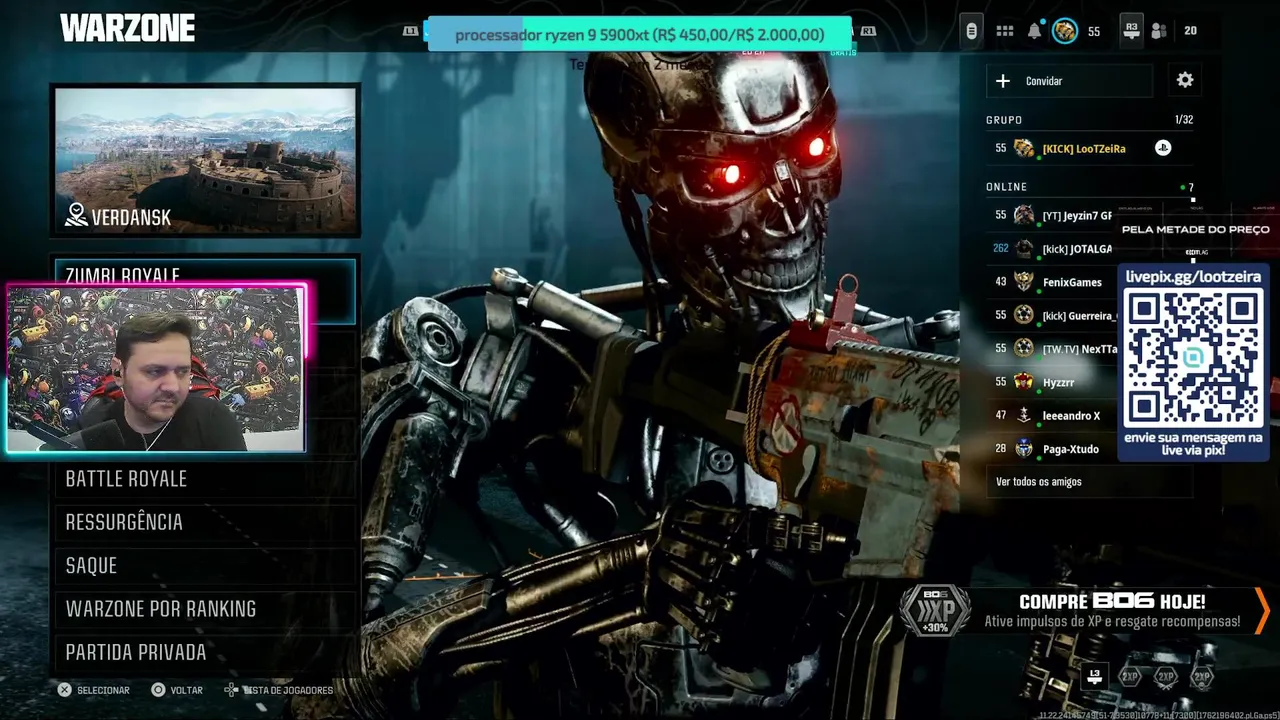The height and width of the screenshot is (720, 1280).
Task: Click the friend count 20 in top bar
Action: point(1190,31)
